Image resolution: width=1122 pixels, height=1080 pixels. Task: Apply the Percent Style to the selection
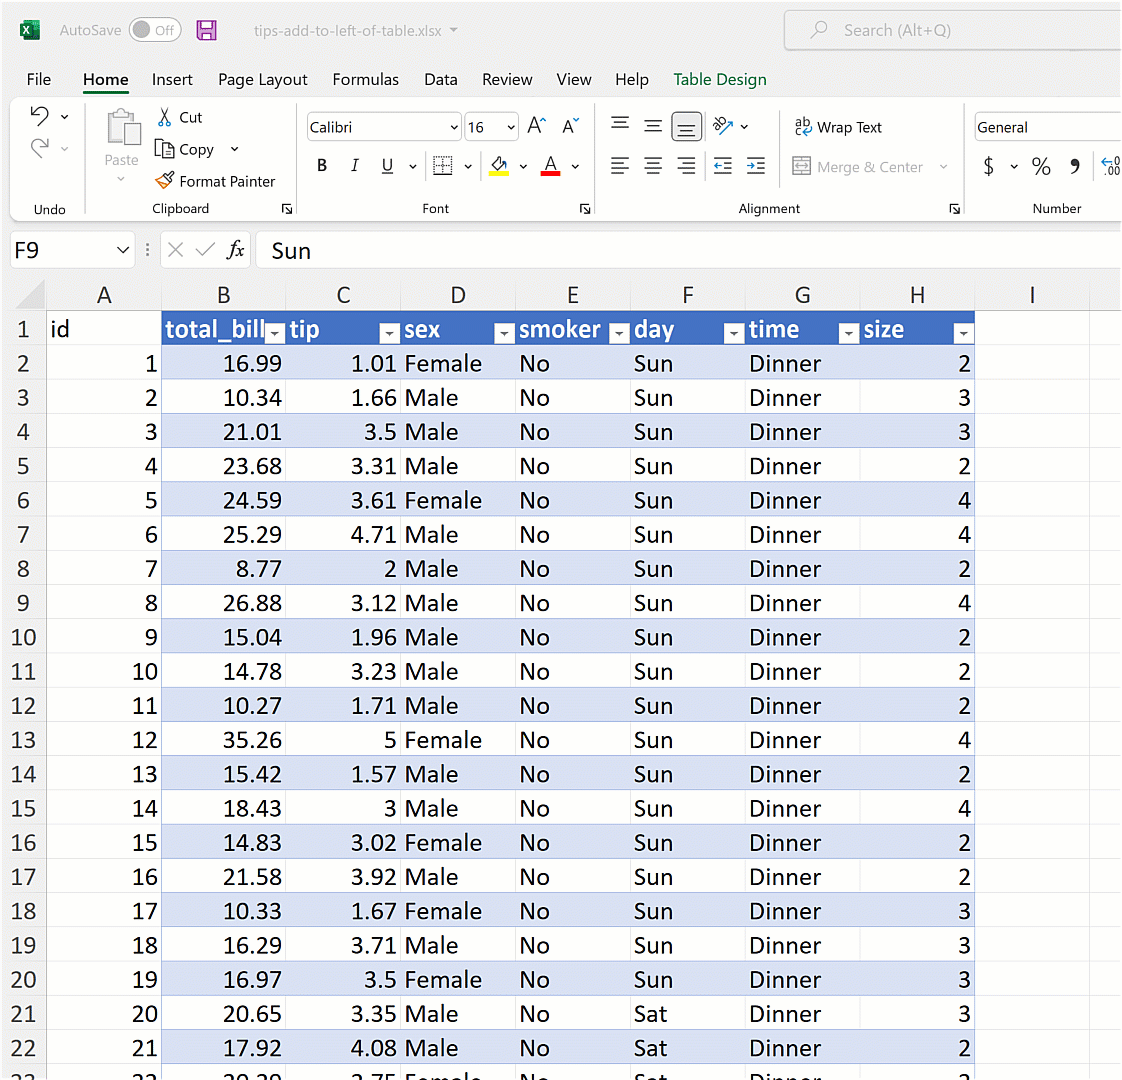1040,166
